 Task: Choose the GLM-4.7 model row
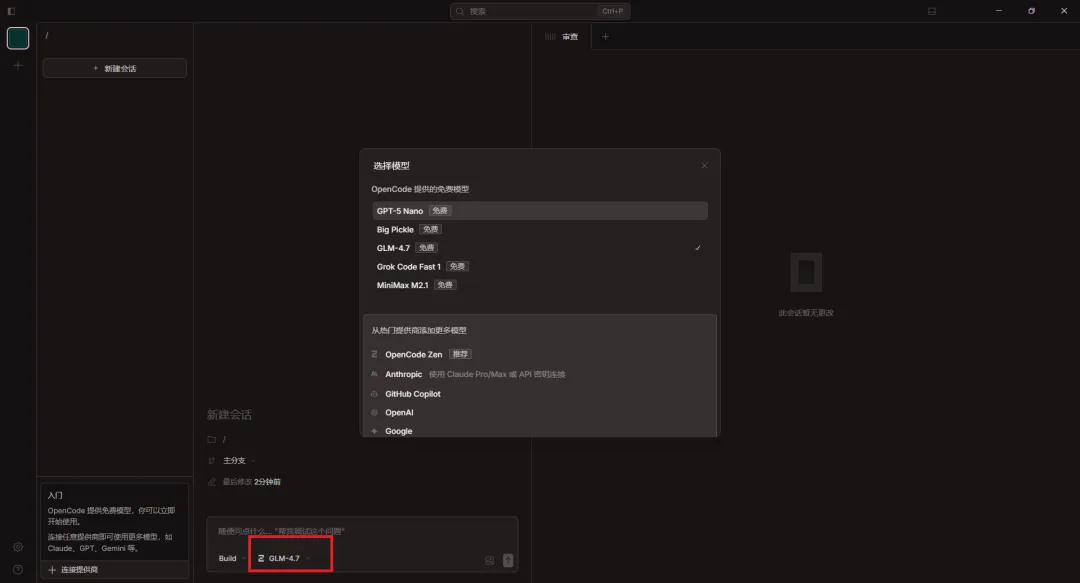pyautogui.click(x=540, y=248)
